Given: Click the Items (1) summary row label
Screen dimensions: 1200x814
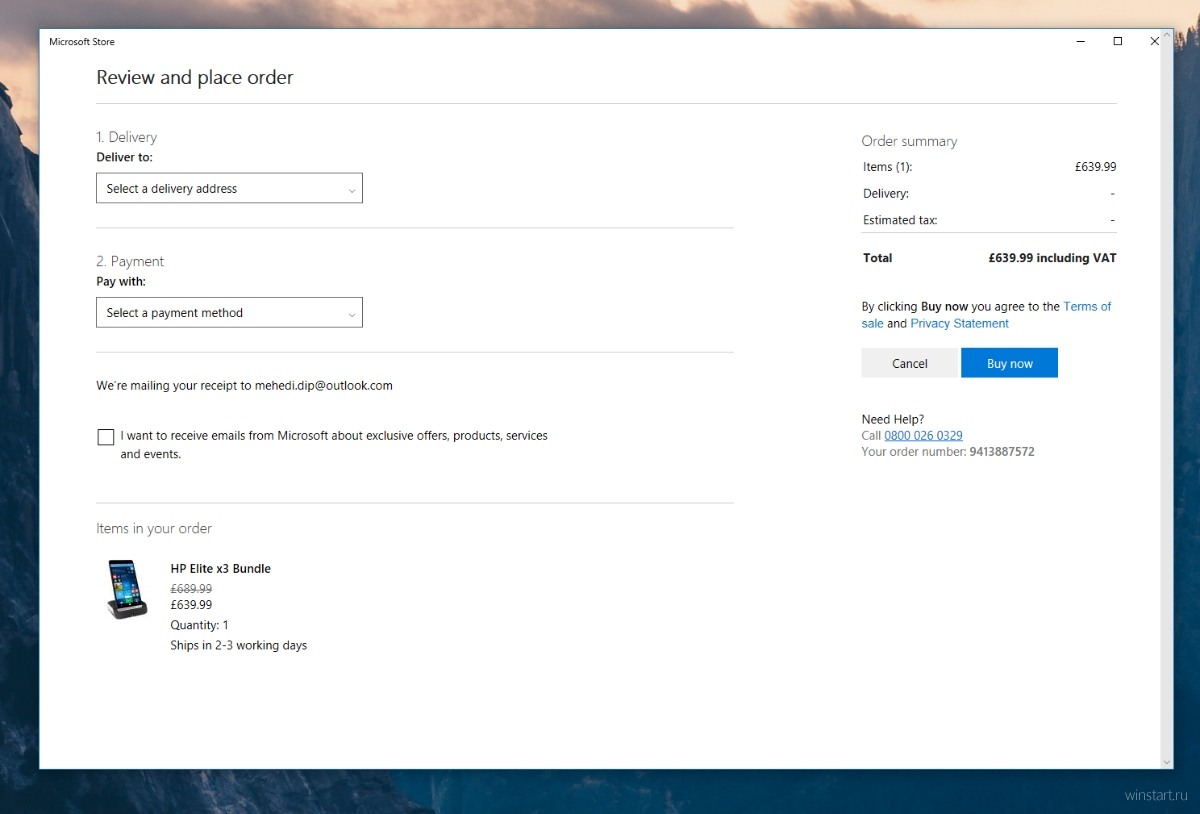Looking at the screenshot, I should click(x=887, y=167).
